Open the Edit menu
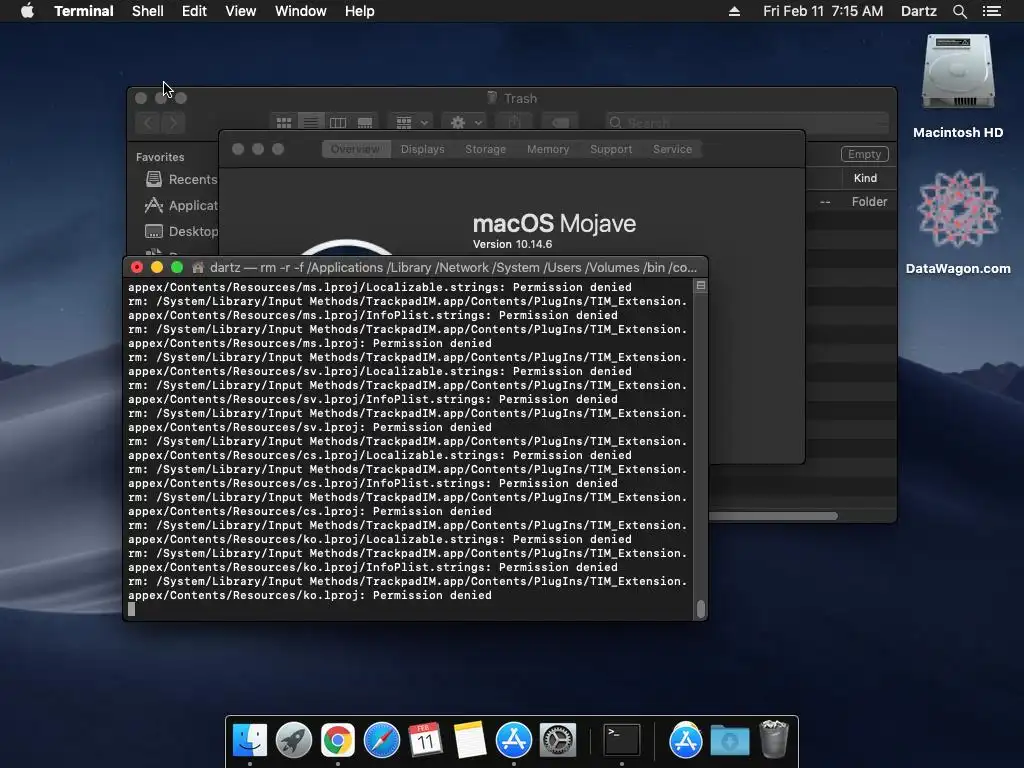Viewport: 1024px width, 768px height. pyautogui.click(x=194, y=11)
